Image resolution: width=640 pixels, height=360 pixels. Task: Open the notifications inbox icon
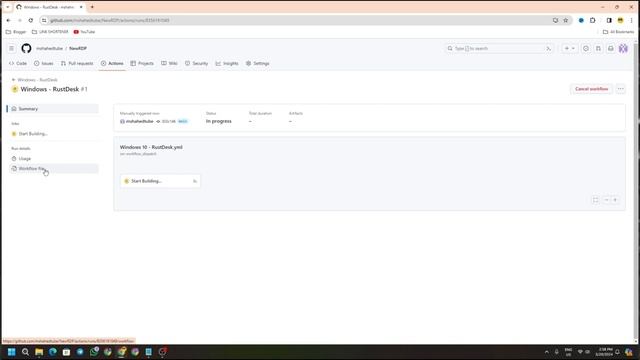tap(611, 48)
